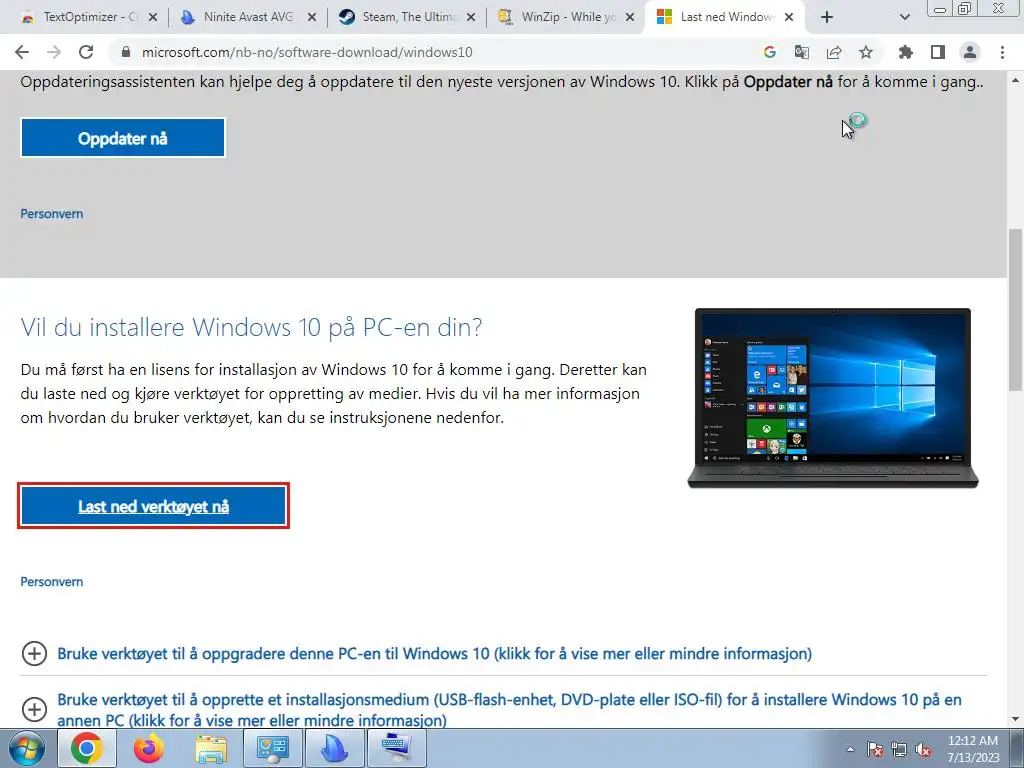Close the TextOptimizer tab
This screenshot has width=1024, height=768.
point(153,17)
